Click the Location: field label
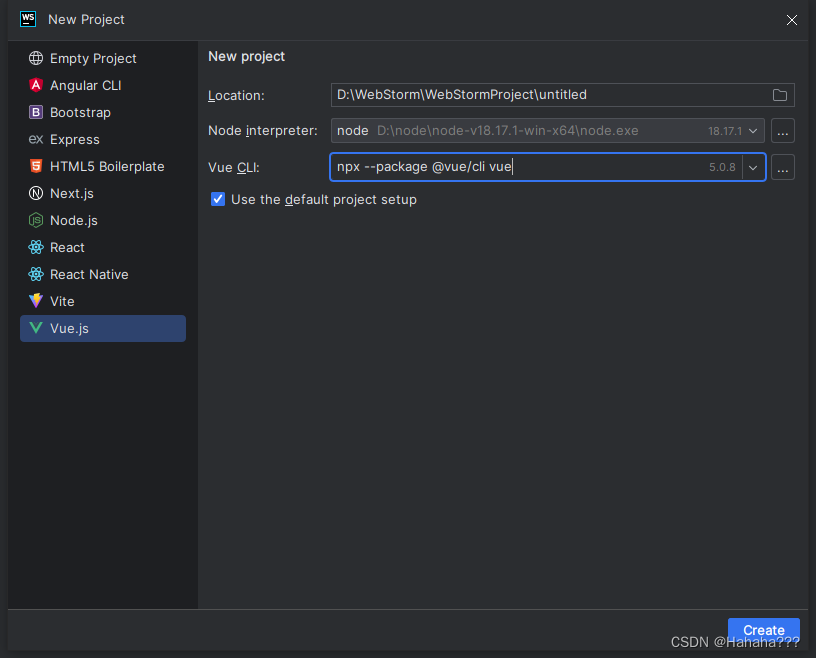 236,96
